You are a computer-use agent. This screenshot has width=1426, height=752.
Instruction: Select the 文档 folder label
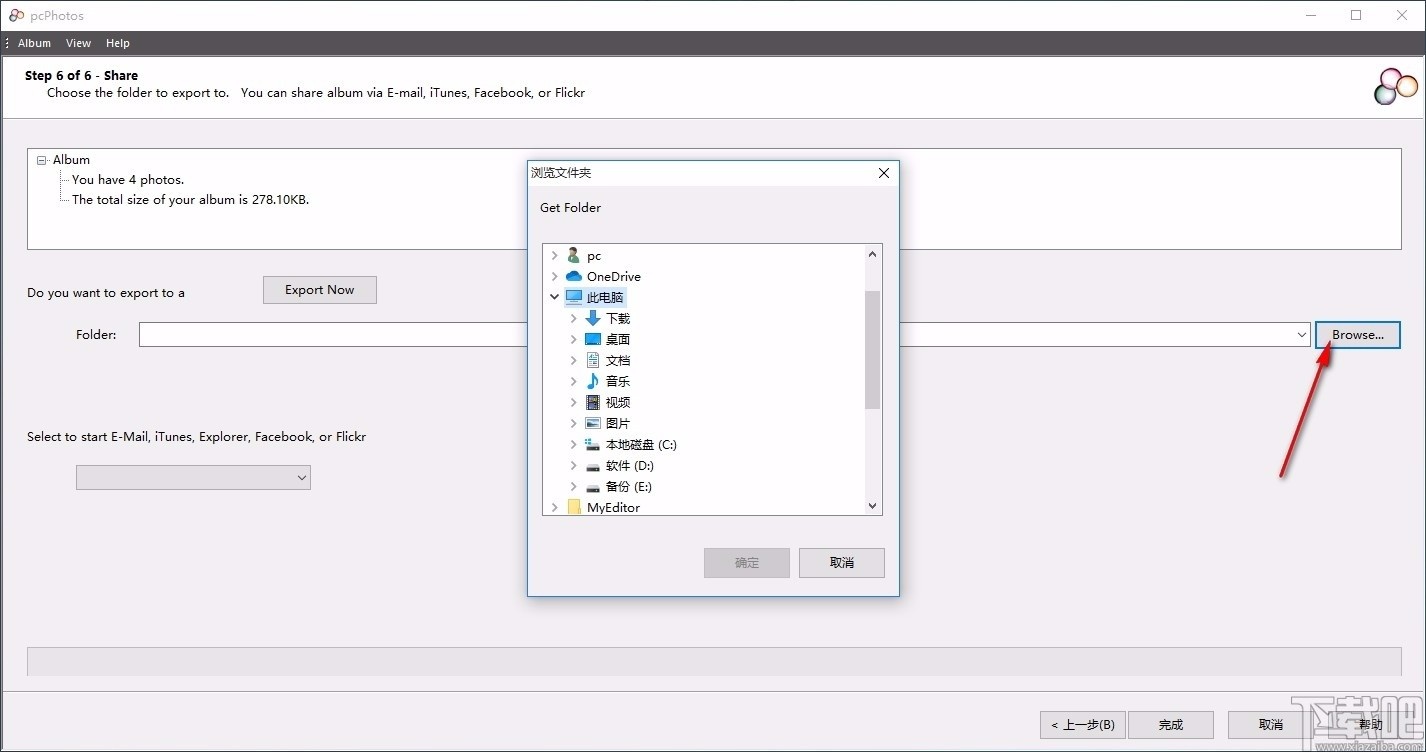(x=618, y=360)
